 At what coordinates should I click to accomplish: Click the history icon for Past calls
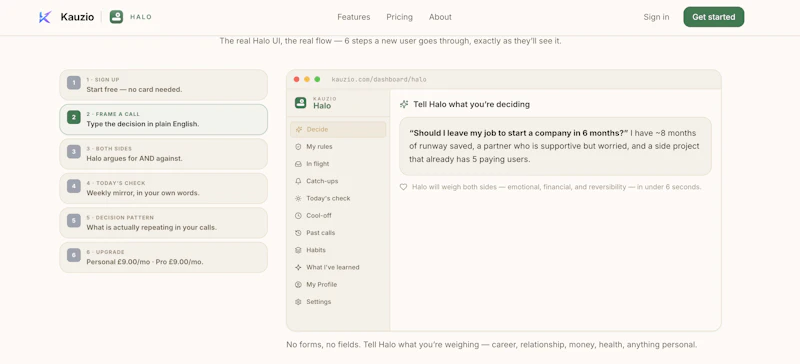[298, 233]
